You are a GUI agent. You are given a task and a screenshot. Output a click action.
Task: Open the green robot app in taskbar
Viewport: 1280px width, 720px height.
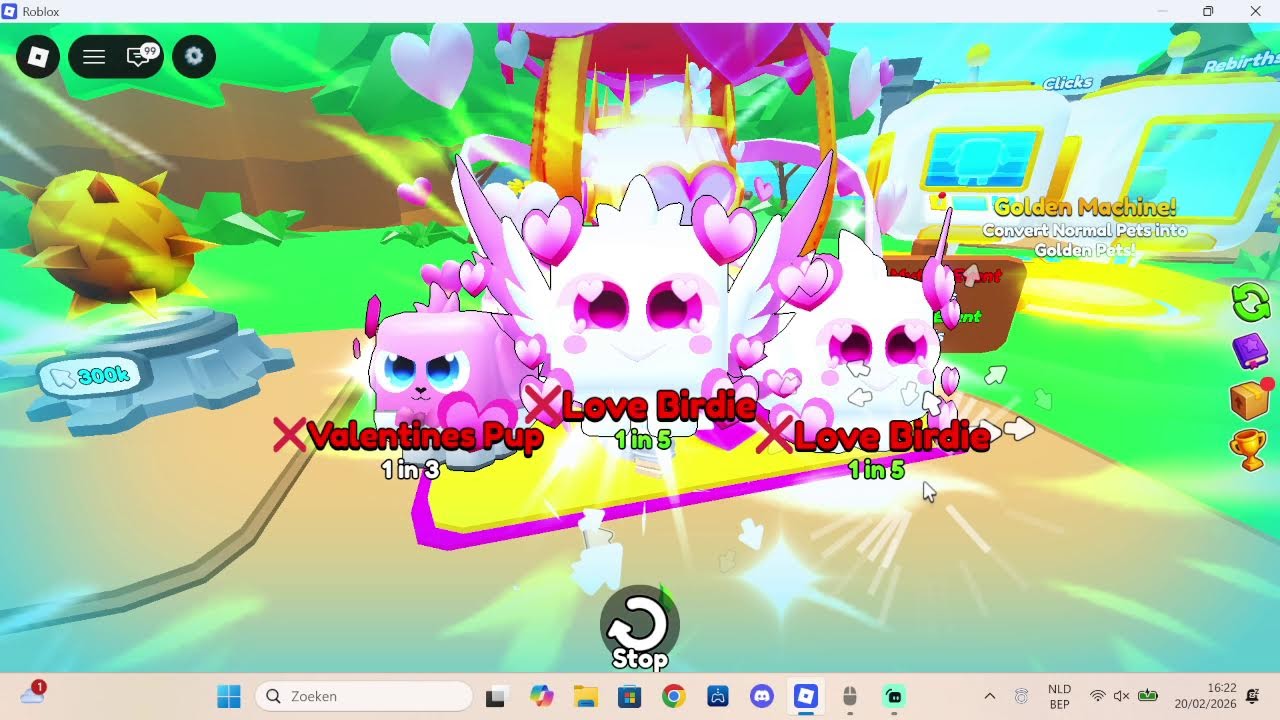[x=894, y=696]
